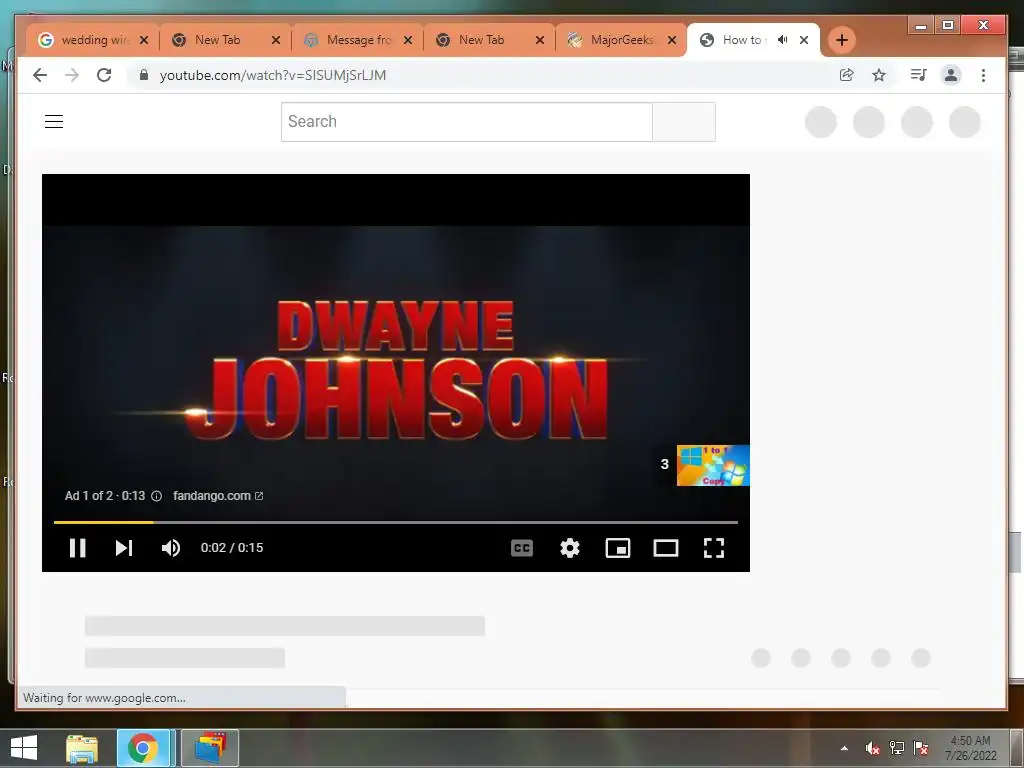Switch to the wedding tab
Screen dimensions: 1024x768
point(93,40)
